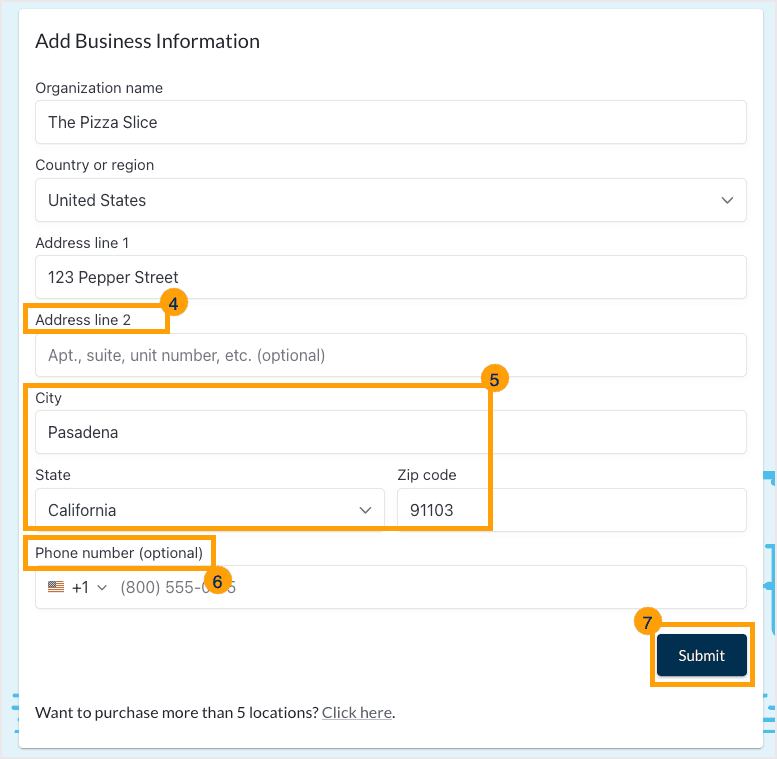Open the Country or region dropdown
This screenshot has height=759, width=777.
click(390, 200)
